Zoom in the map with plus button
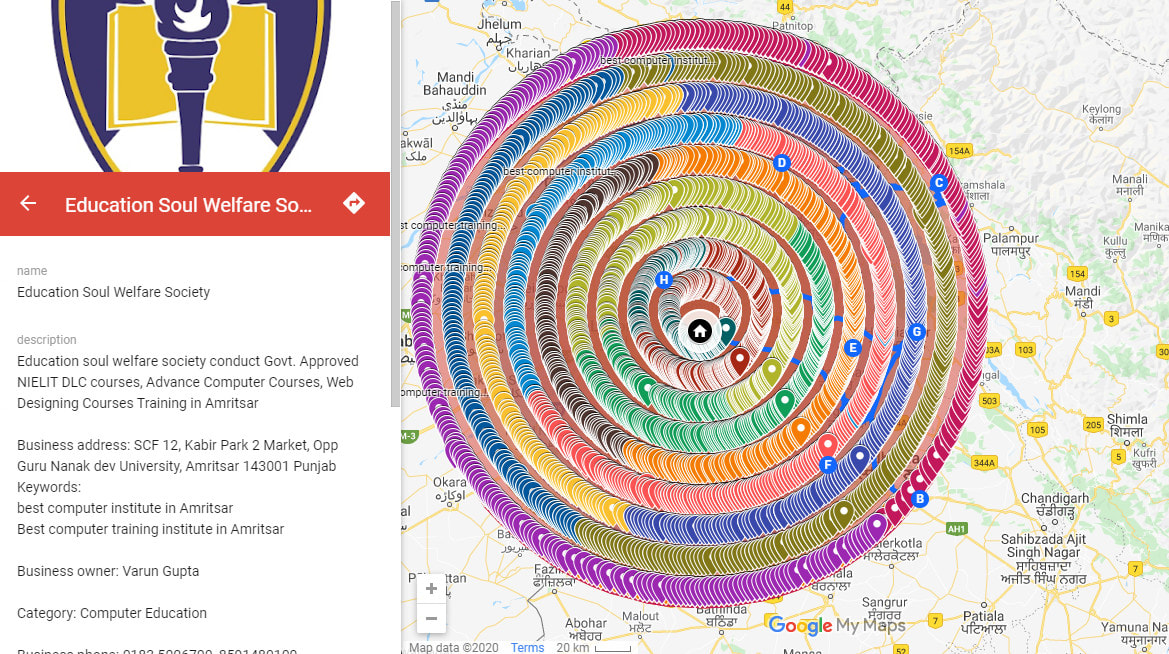The height and width of the screenshot is (654, 1169). tap(431, 589)
